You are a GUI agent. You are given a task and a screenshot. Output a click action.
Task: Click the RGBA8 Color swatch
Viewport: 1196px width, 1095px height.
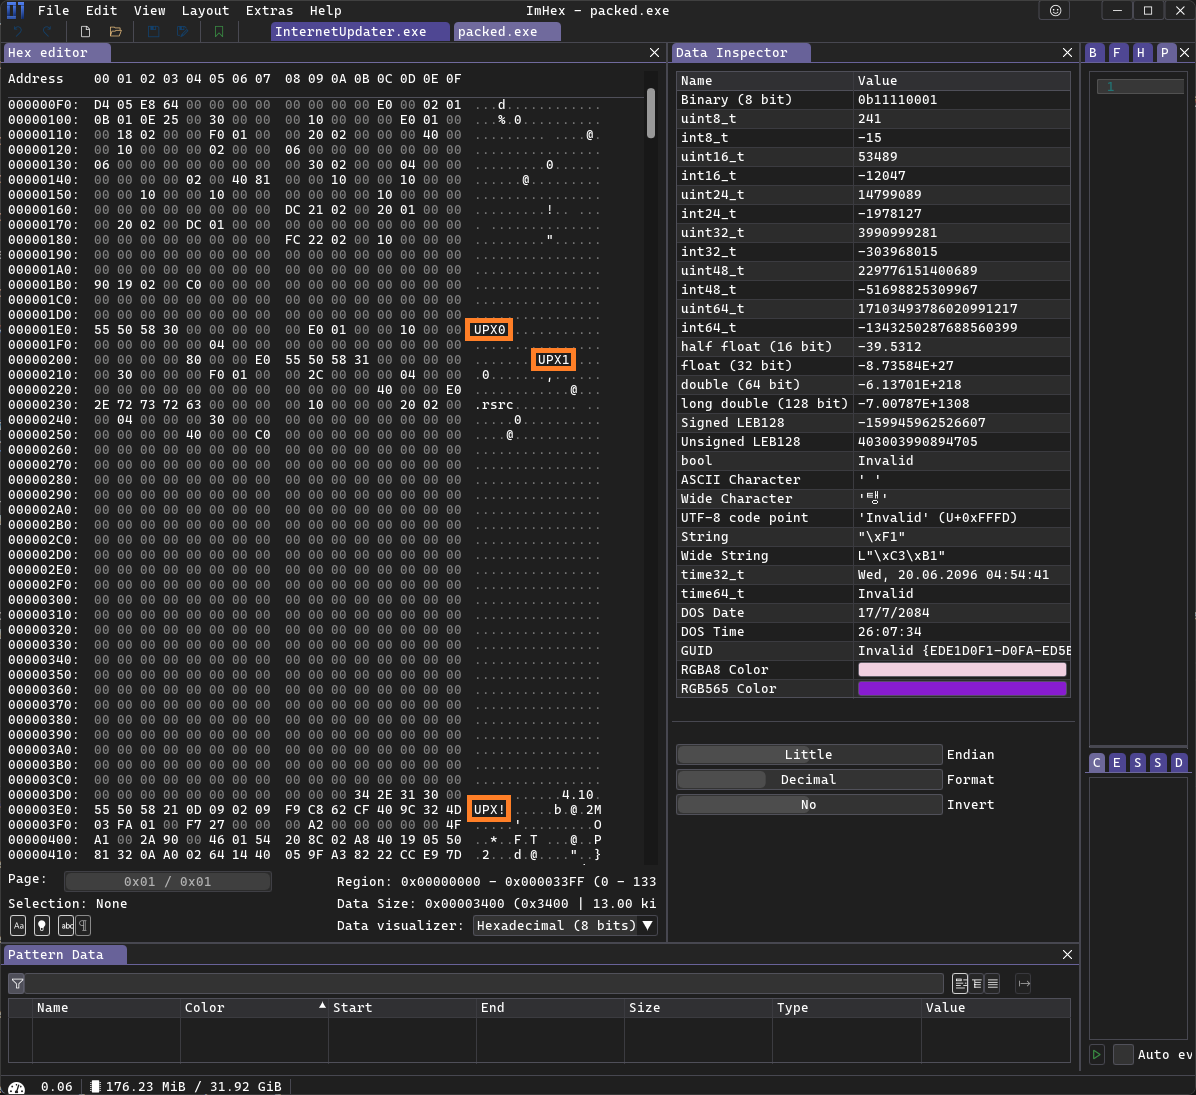point(962,670)
